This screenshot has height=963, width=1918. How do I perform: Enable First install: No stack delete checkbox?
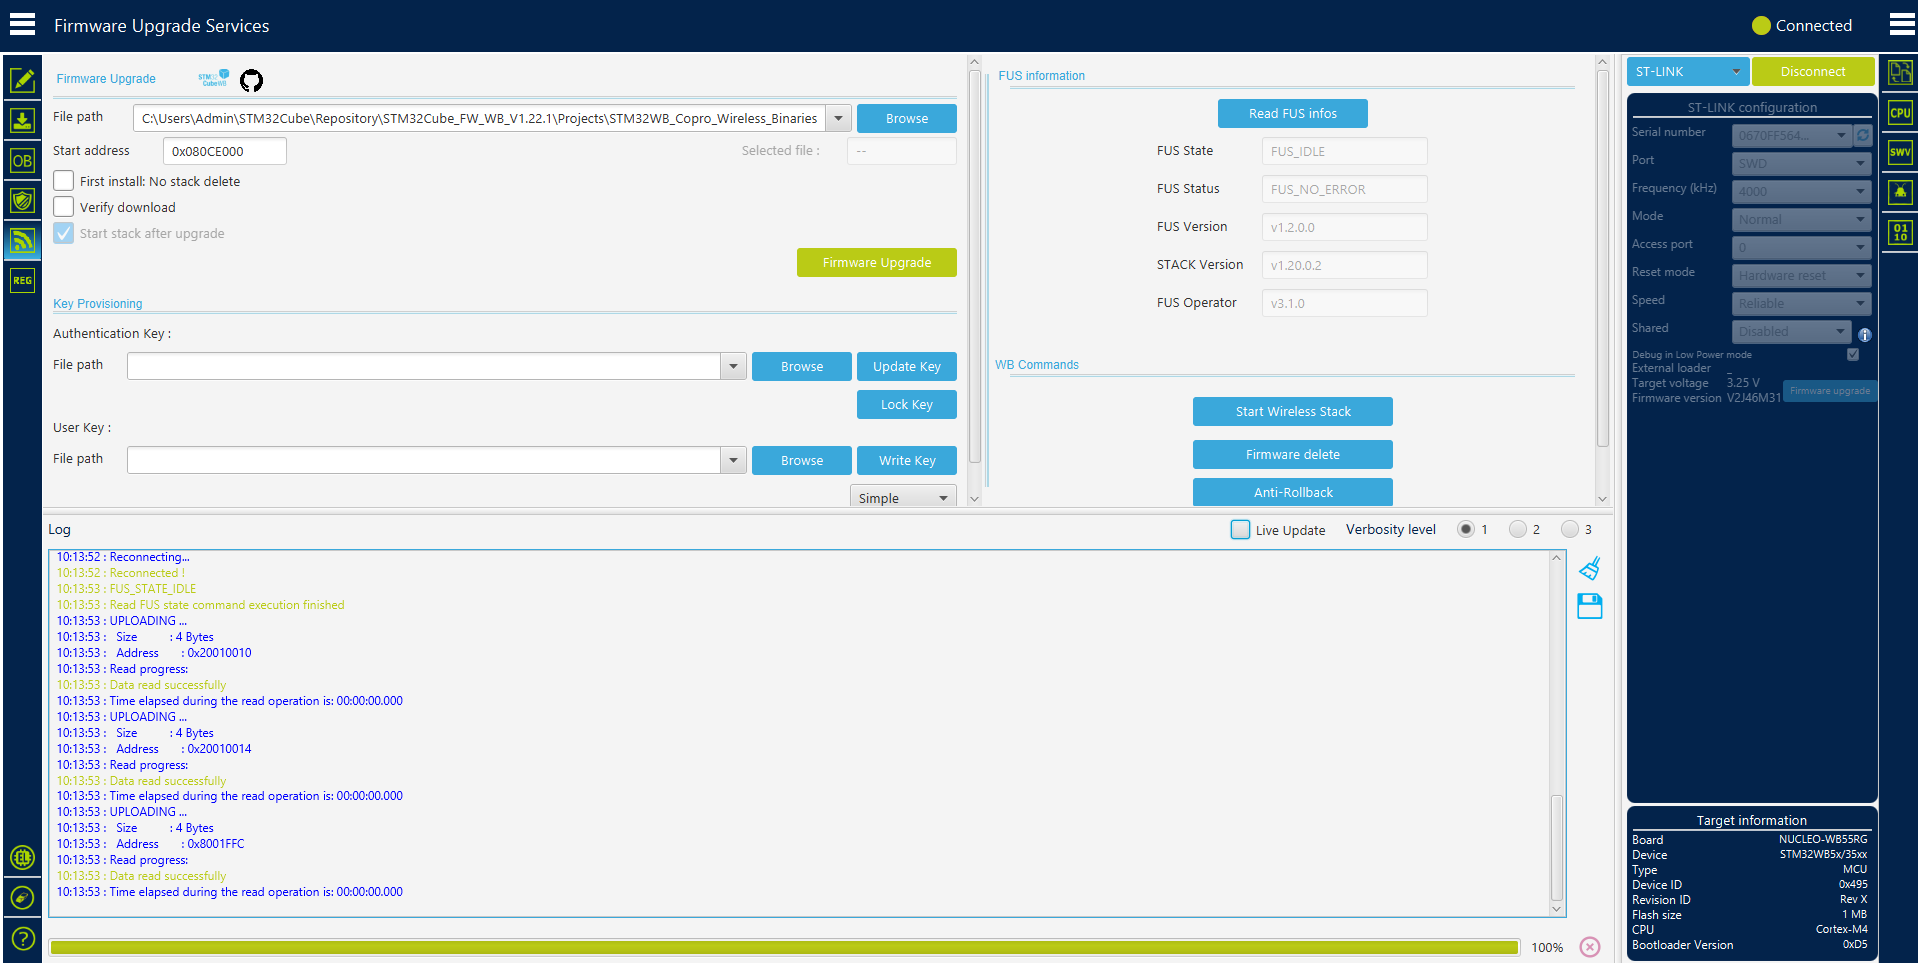[x=64, y=181]
